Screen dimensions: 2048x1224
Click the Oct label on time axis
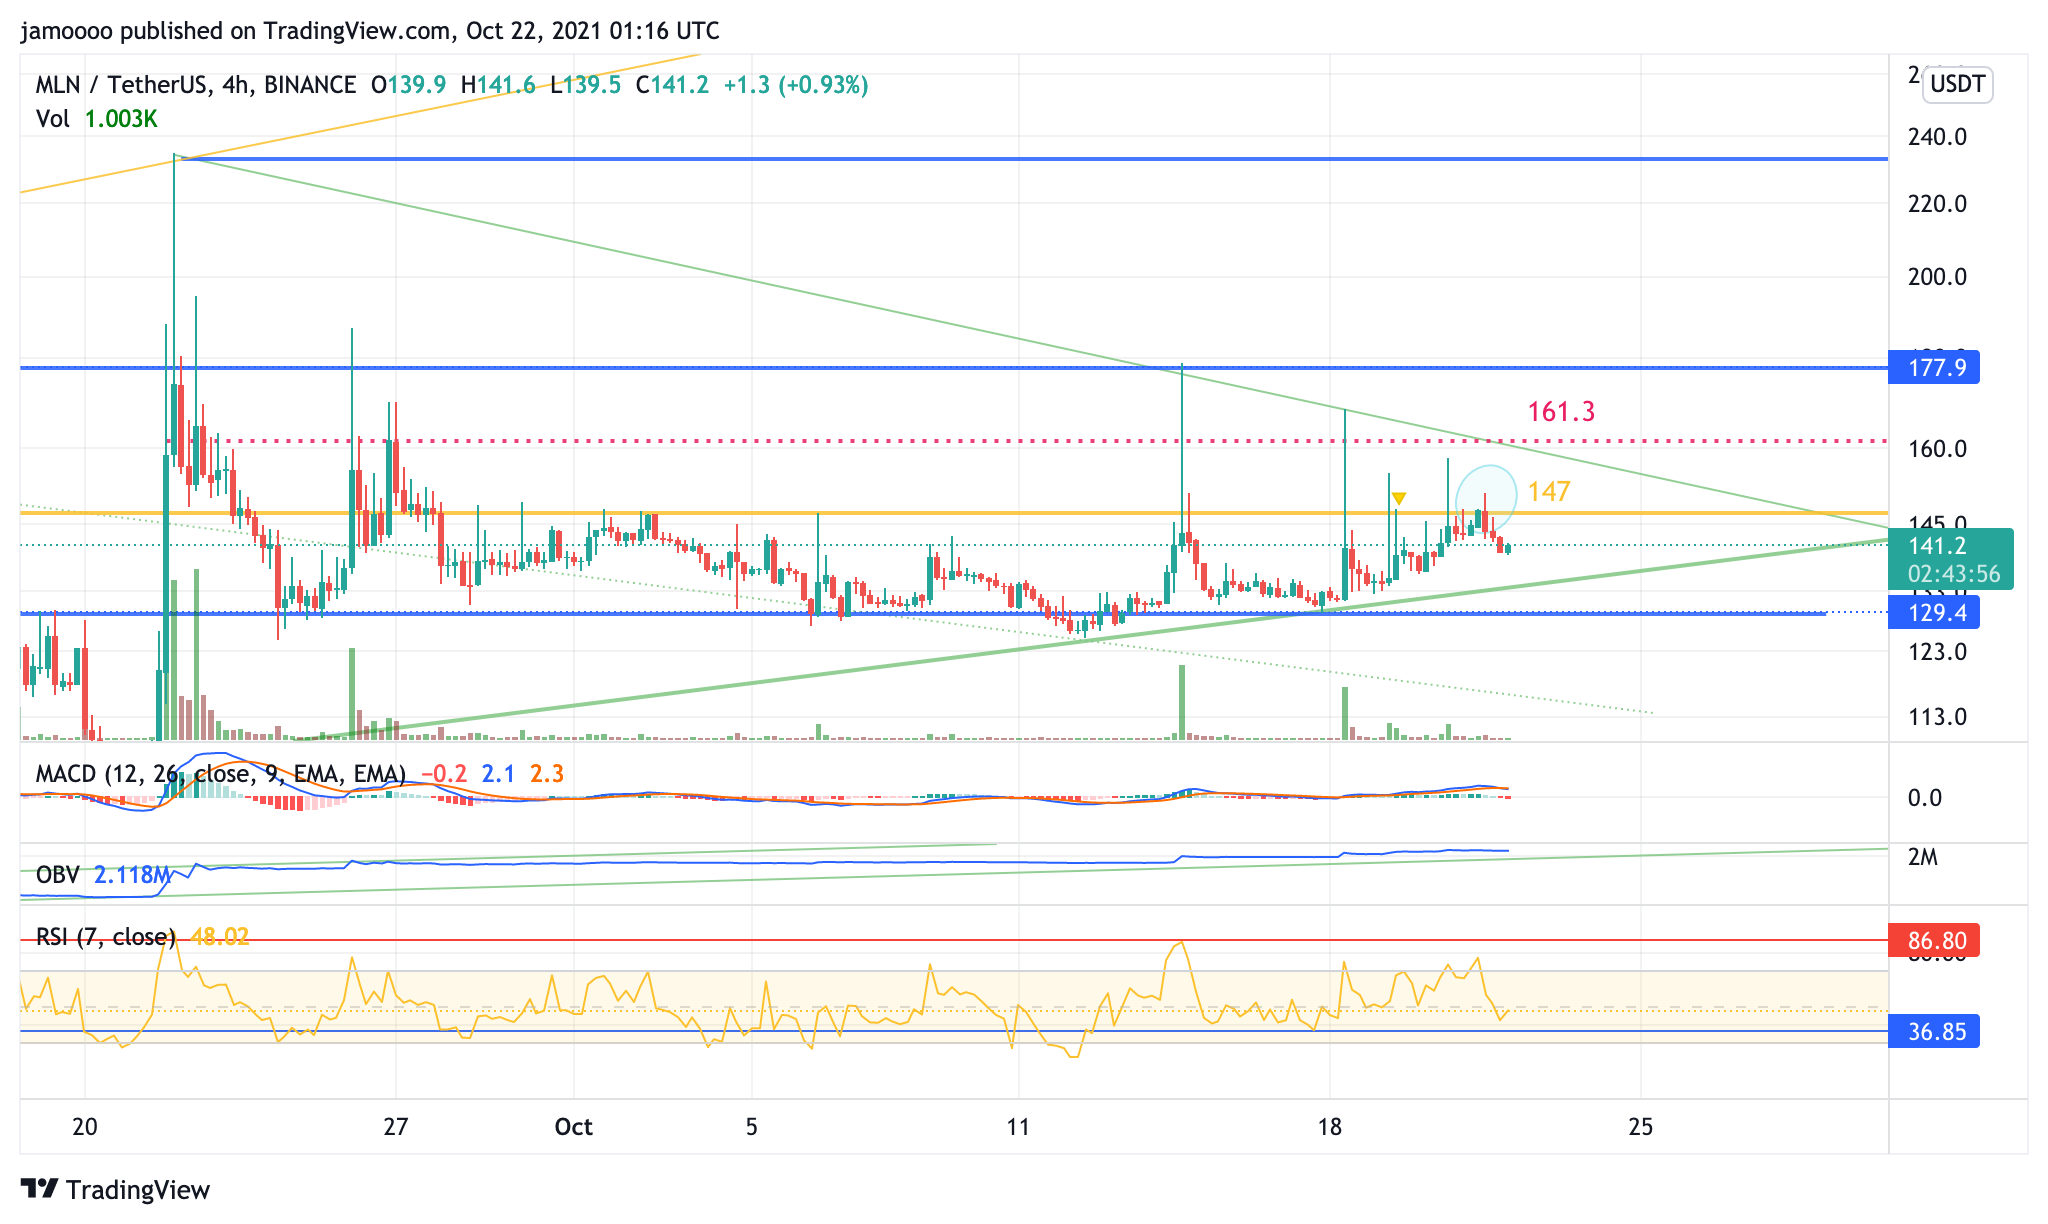574,1127
